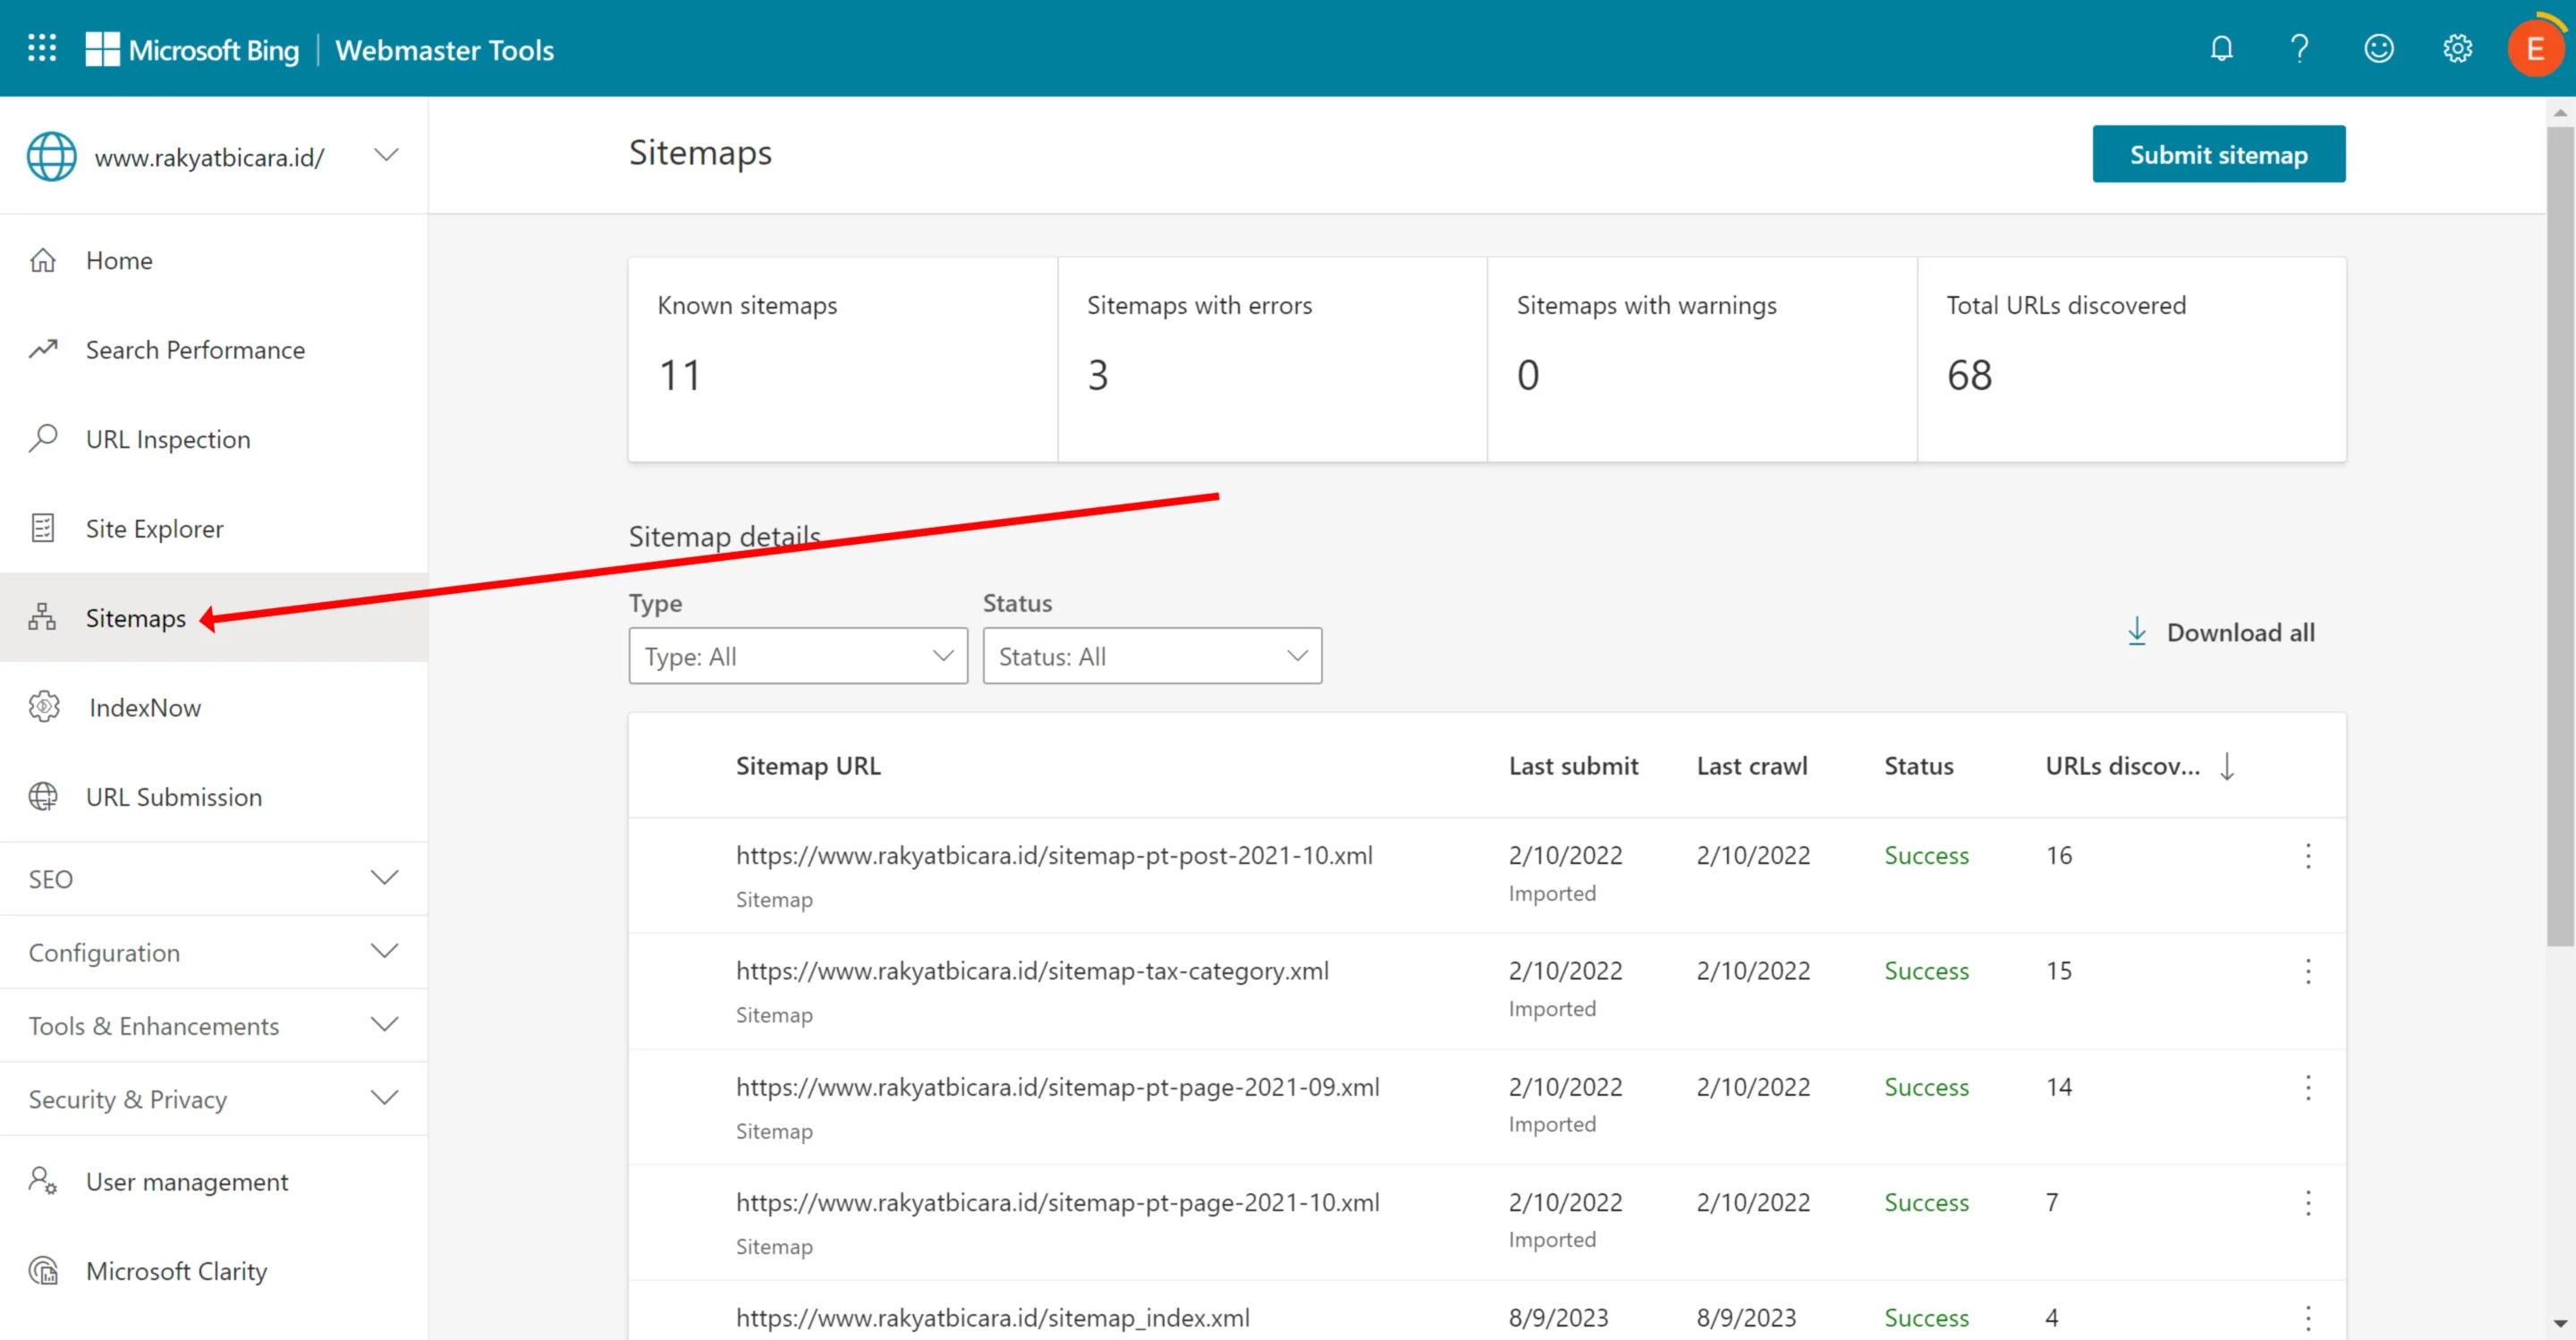Click the feedback smiley icon
2576x1340 pixels.
2378,48
